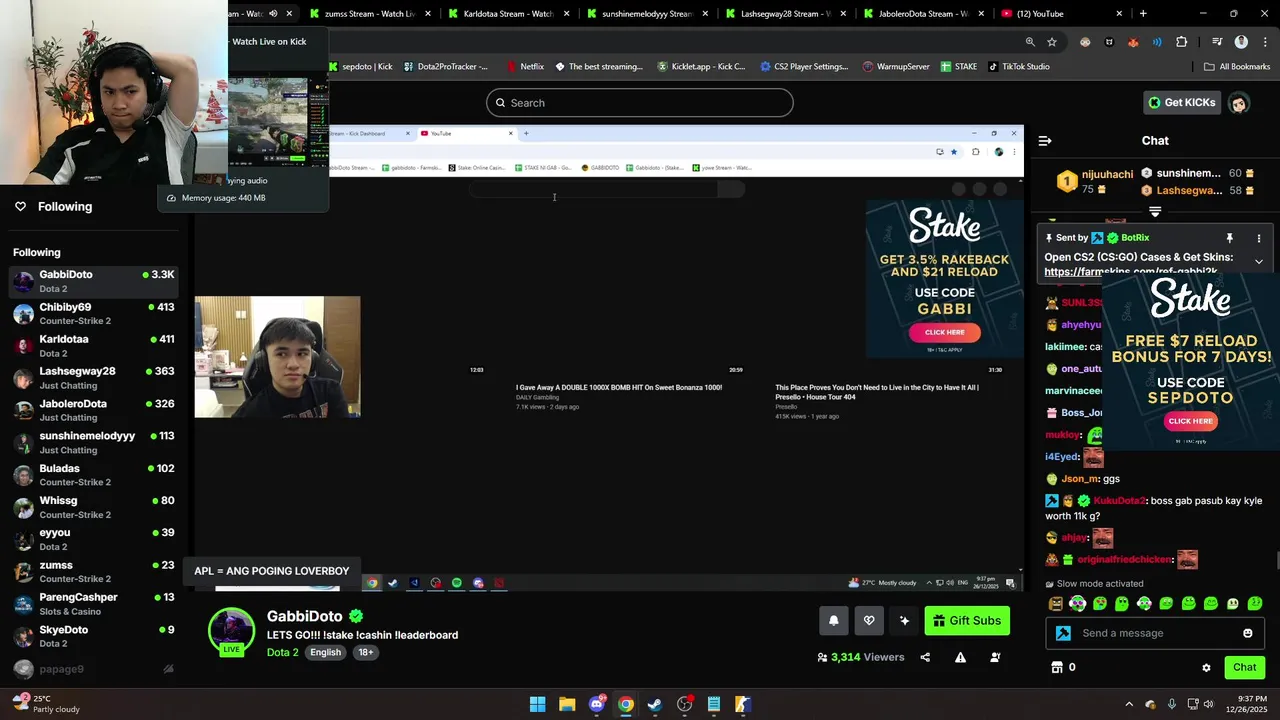Open Steam from the taskbar
The height and width of the screenshot is (720, 1280).
[655, 704]
